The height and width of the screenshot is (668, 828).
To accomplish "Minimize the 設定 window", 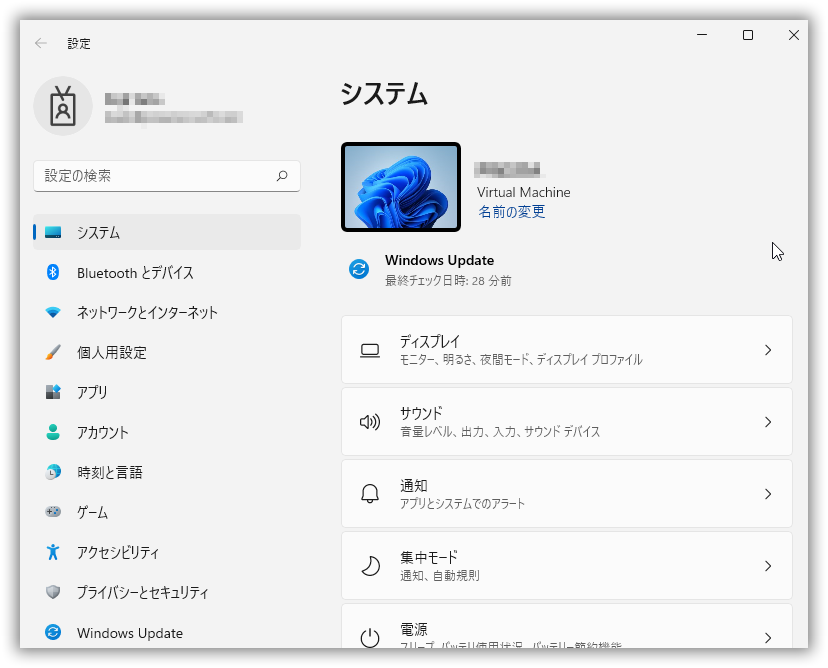I will [702, 35].
